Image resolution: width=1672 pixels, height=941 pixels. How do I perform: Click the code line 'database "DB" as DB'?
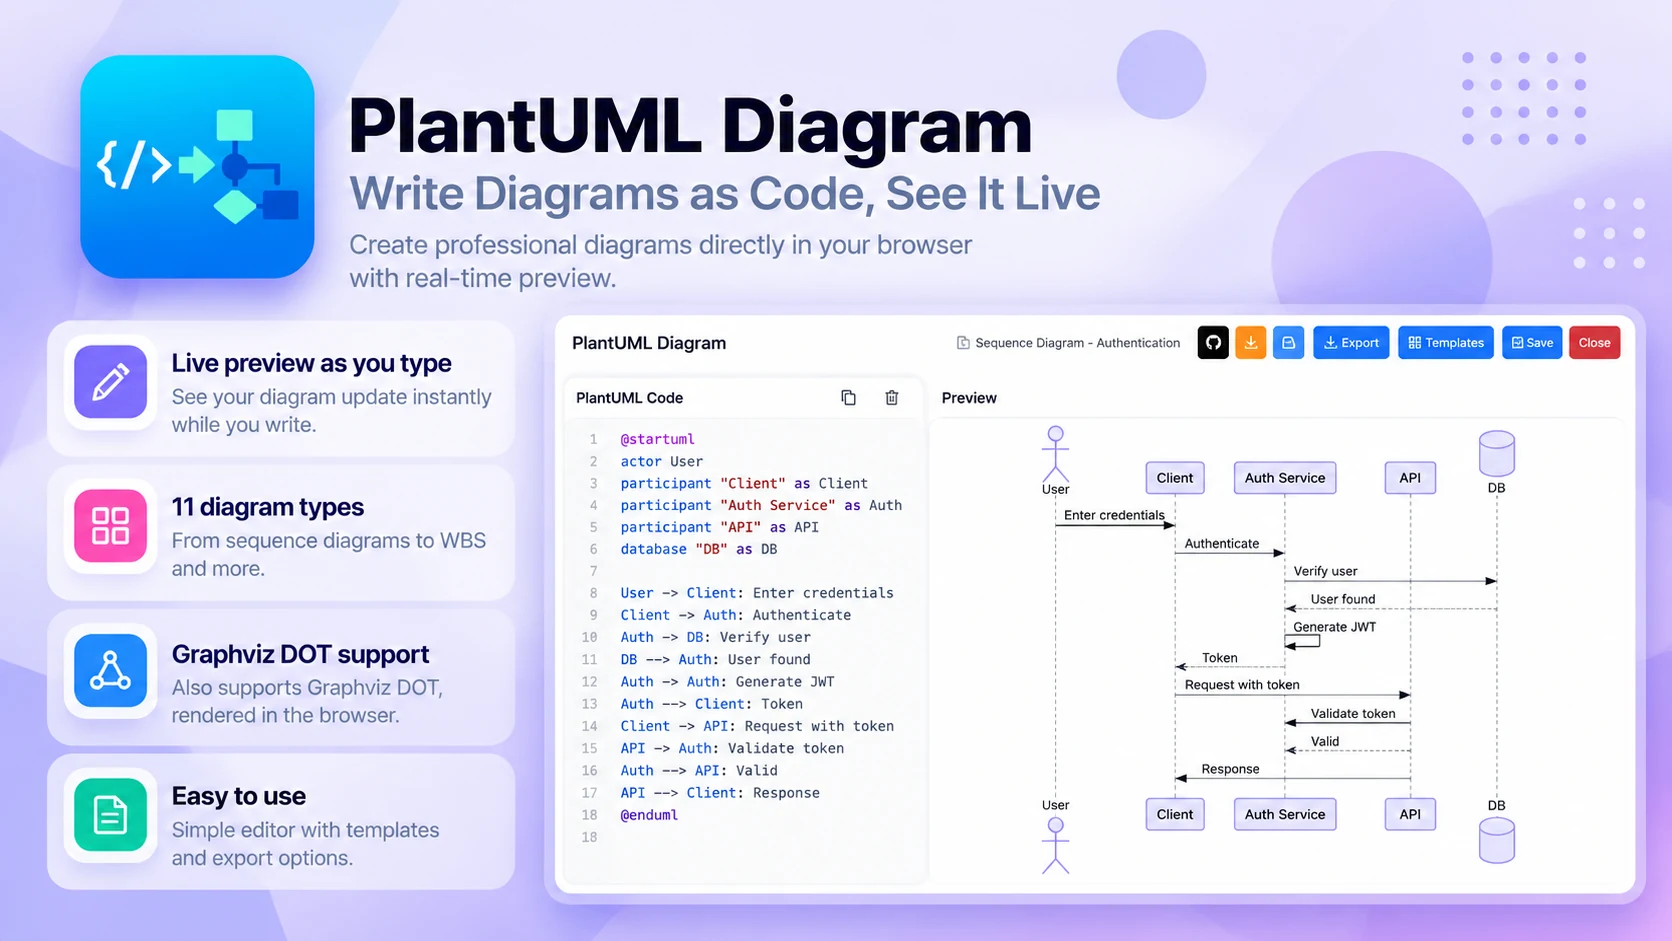pyautogui.click(x=698, y=549)
